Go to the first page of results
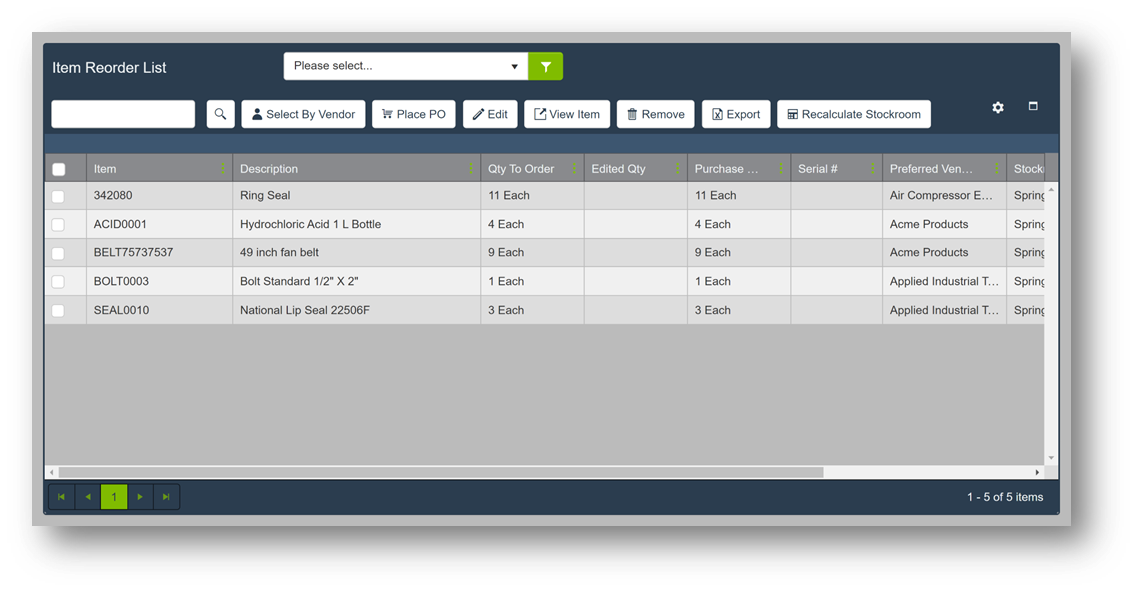The width and height of the screenshot is (1136, 591). 61,497
